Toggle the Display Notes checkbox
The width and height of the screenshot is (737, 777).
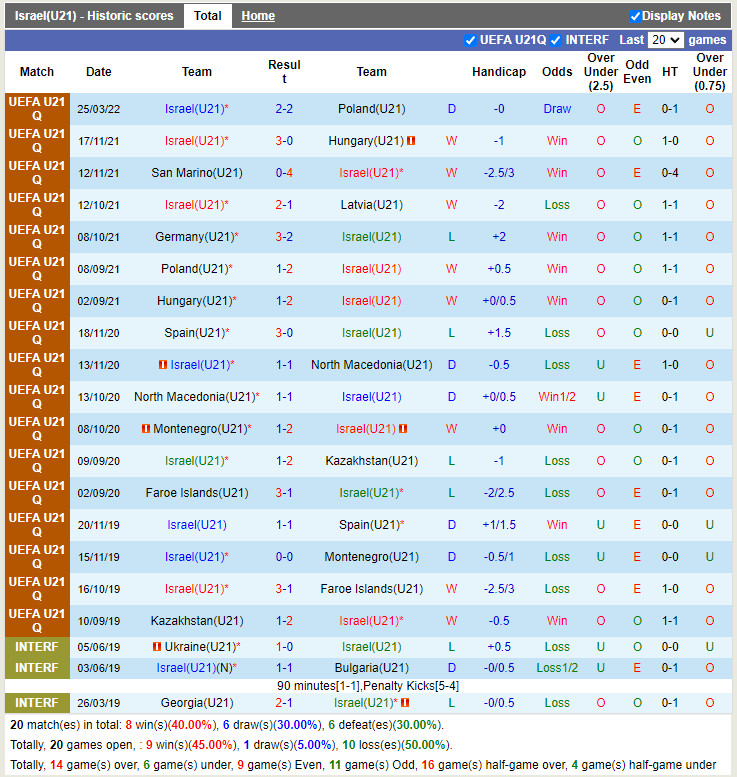coord(635,16)
